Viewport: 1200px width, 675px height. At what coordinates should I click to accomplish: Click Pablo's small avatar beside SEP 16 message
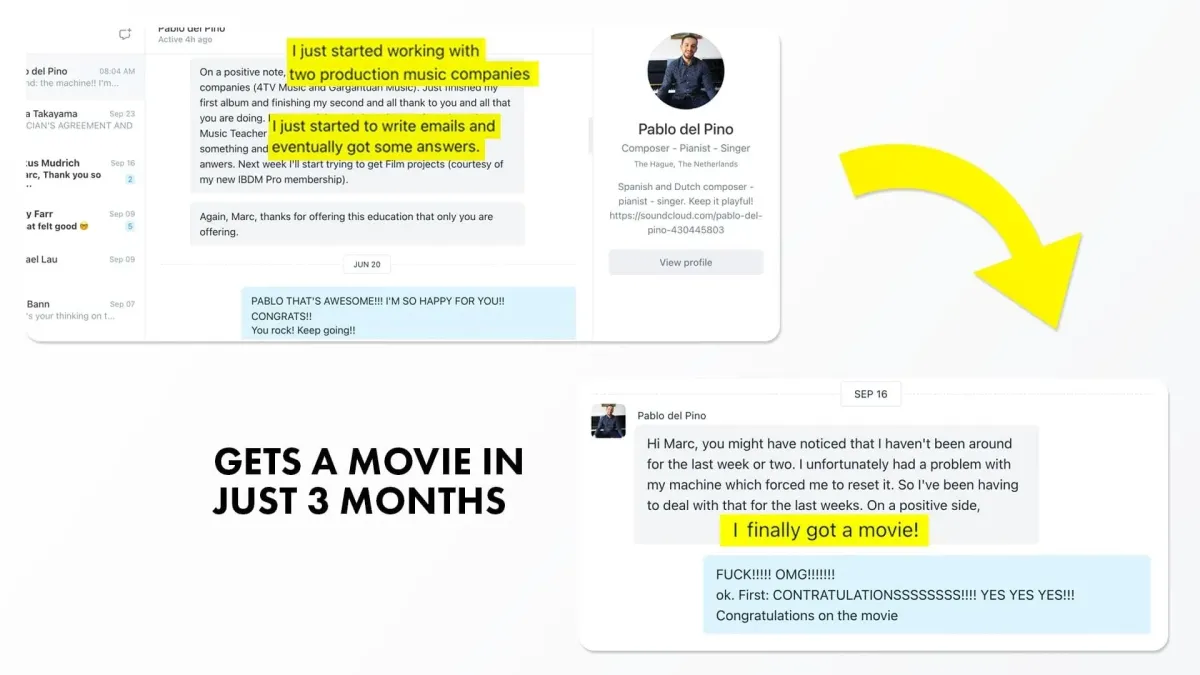tap(608, 421)
